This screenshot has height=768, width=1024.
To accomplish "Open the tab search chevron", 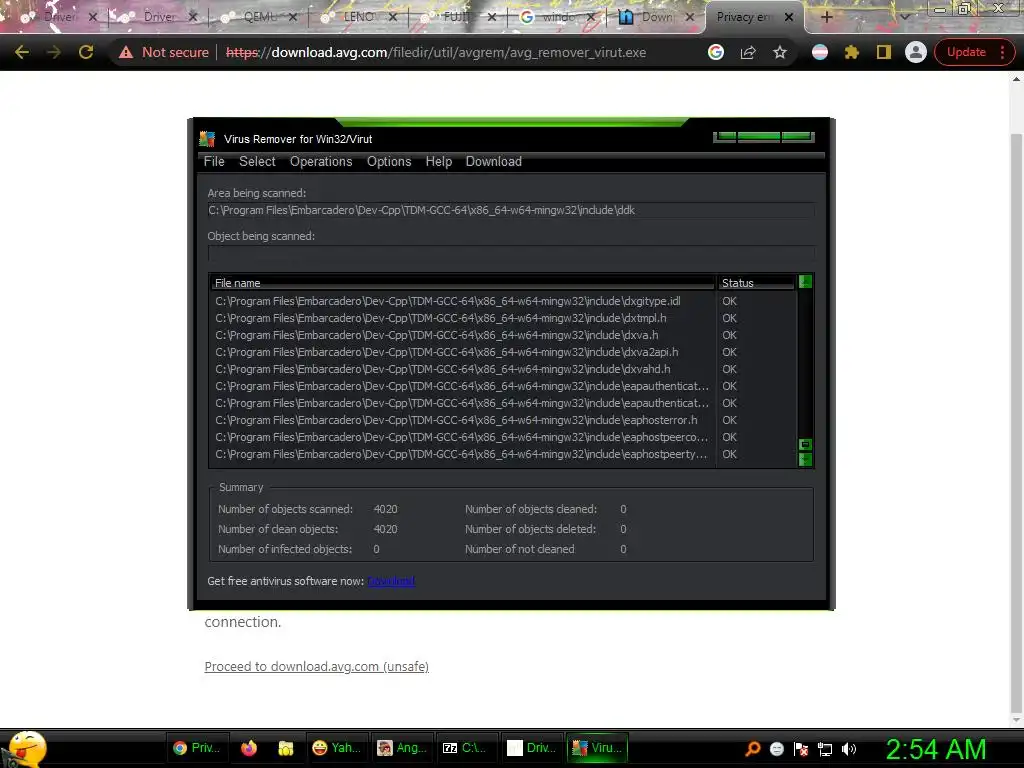I will tap(904, 17).
